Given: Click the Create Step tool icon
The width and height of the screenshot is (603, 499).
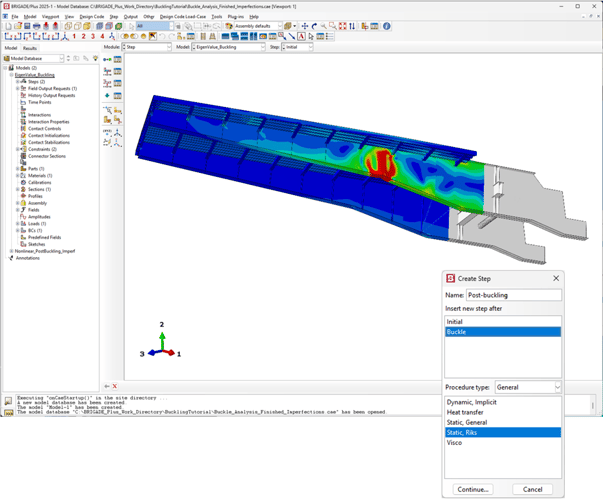Looking at the screenshot, I should pos(107,60).
